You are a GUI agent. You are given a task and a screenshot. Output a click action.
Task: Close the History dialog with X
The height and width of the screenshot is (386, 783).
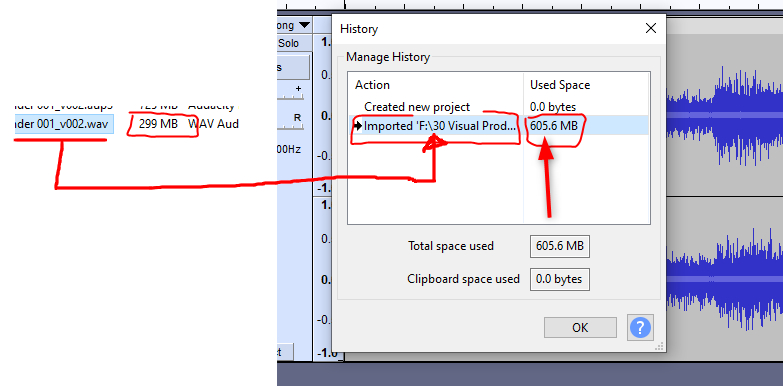point(651,28)
